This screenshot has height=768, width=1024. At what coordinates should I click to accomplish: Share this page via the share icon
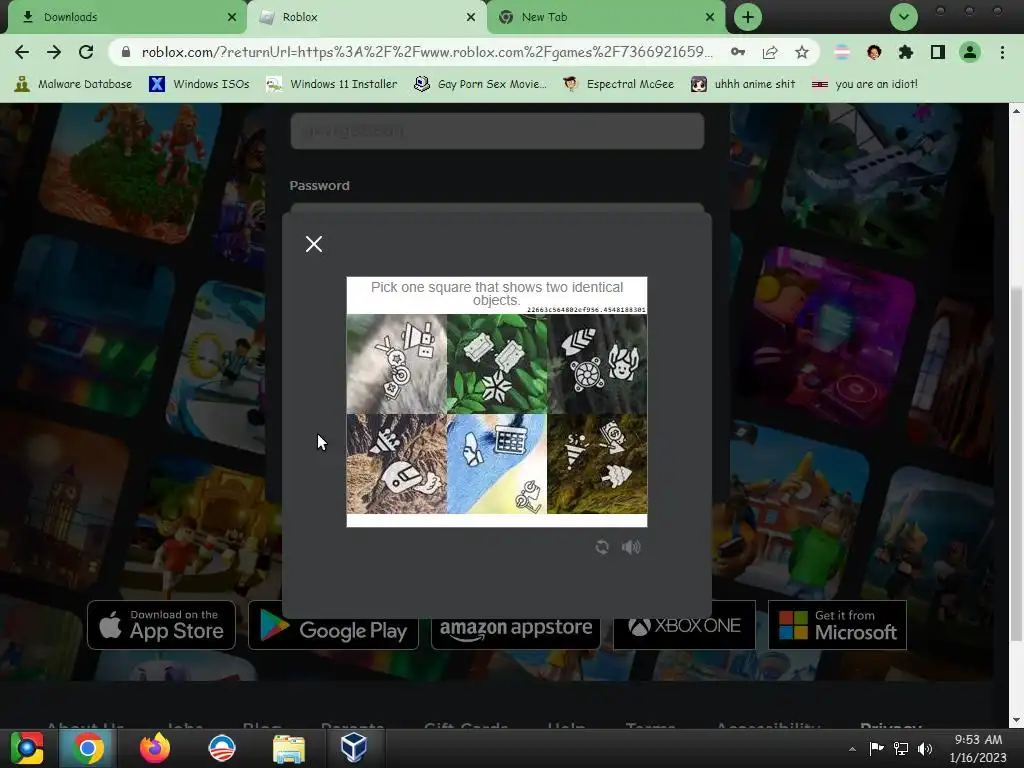point(770,52)
